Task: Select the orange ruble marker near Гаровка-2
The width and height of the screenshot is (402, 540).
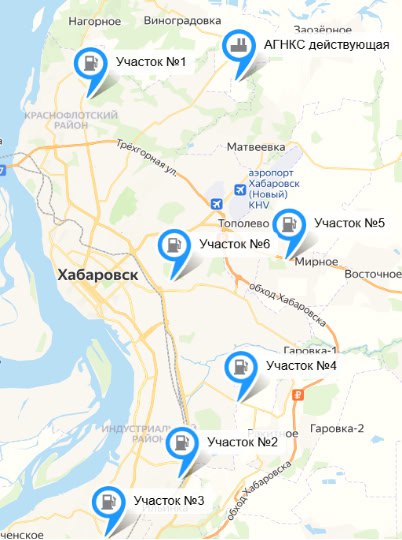Action: (x=298, y=395)
